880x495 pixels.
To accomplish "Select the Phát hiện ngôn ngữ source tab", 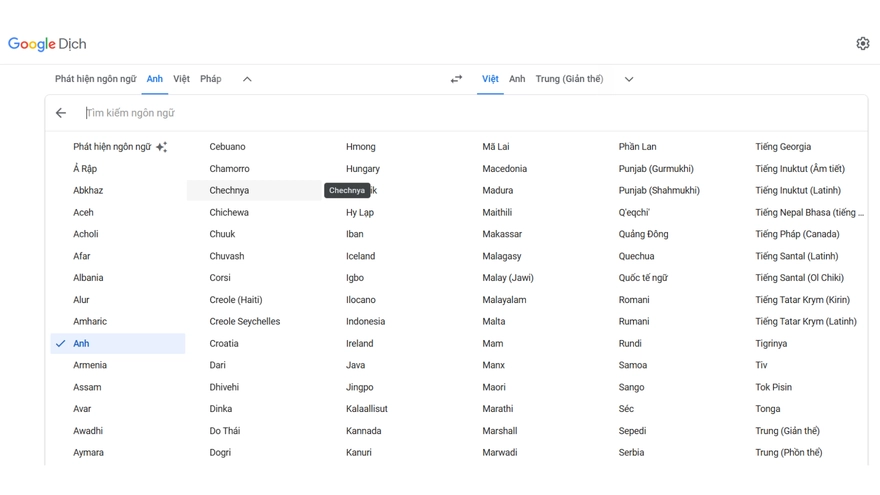I will (95, 79).
